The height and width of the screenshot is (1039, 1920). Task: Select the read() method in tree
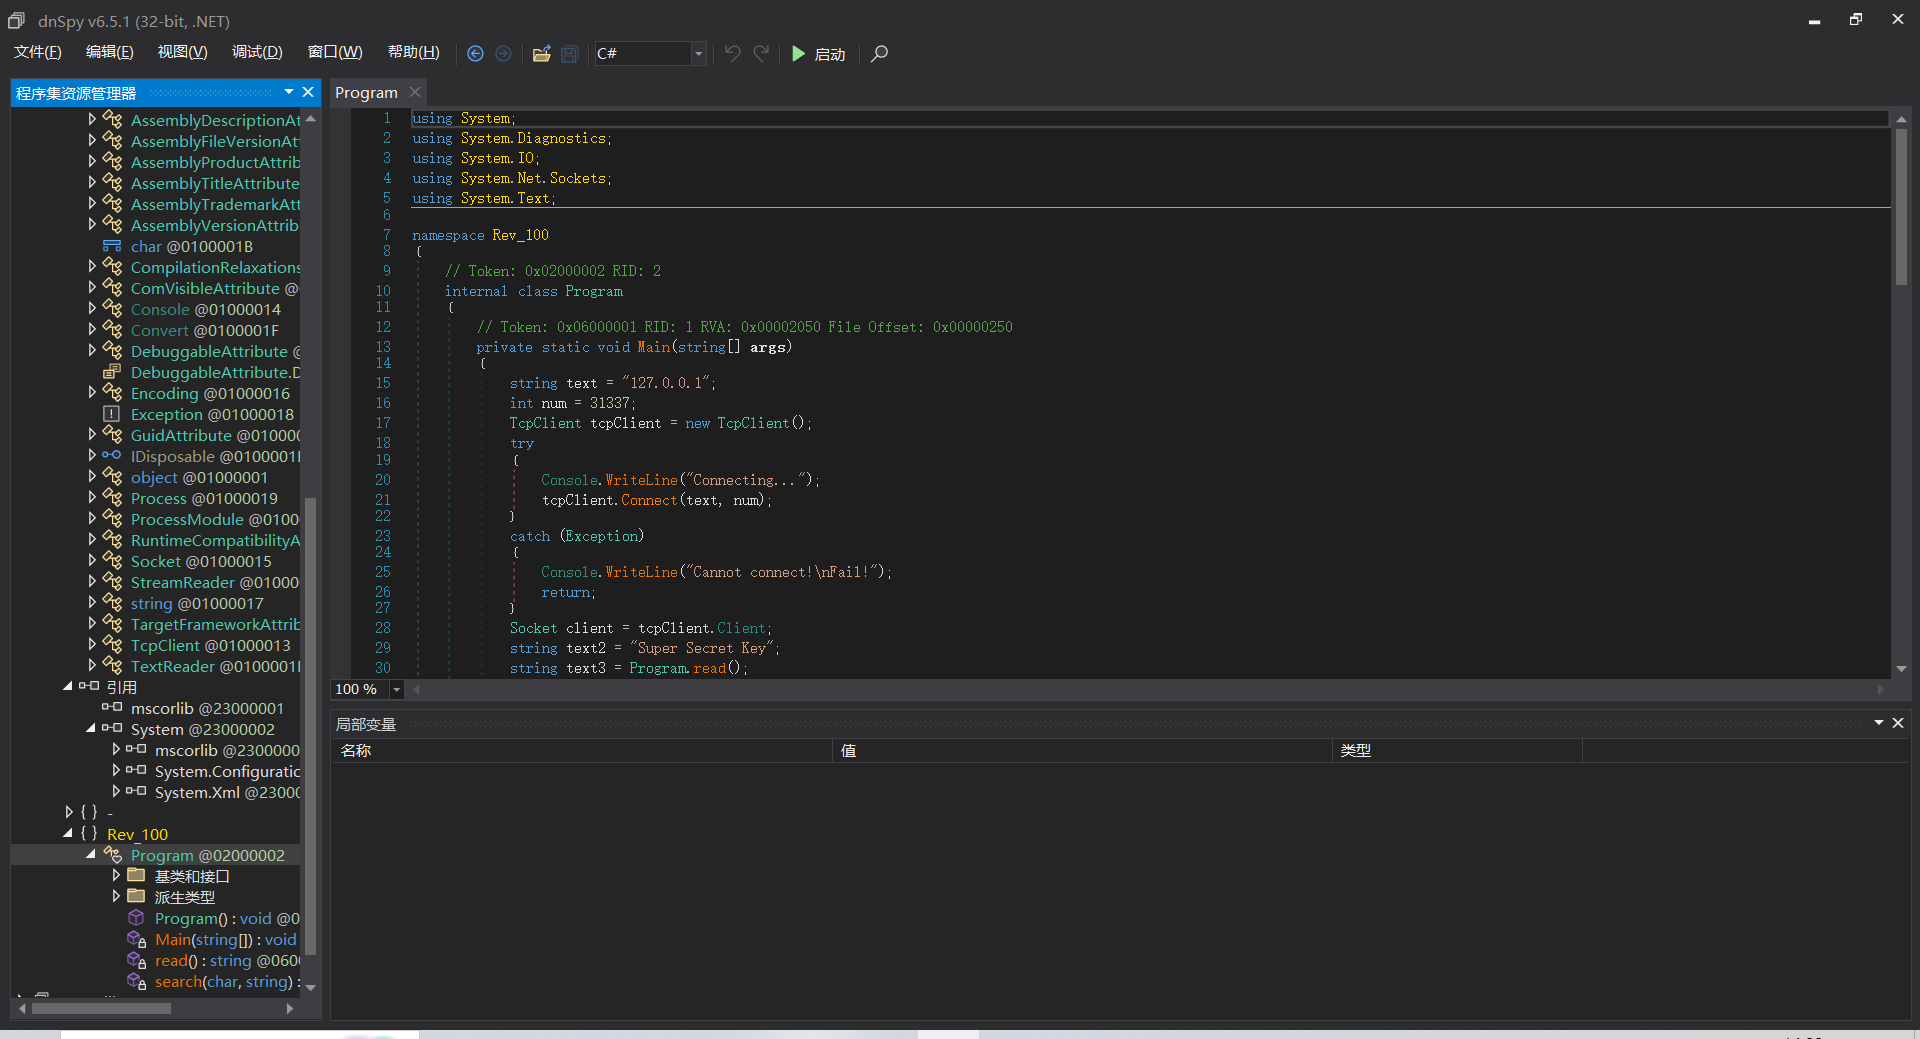click(226, 960)
